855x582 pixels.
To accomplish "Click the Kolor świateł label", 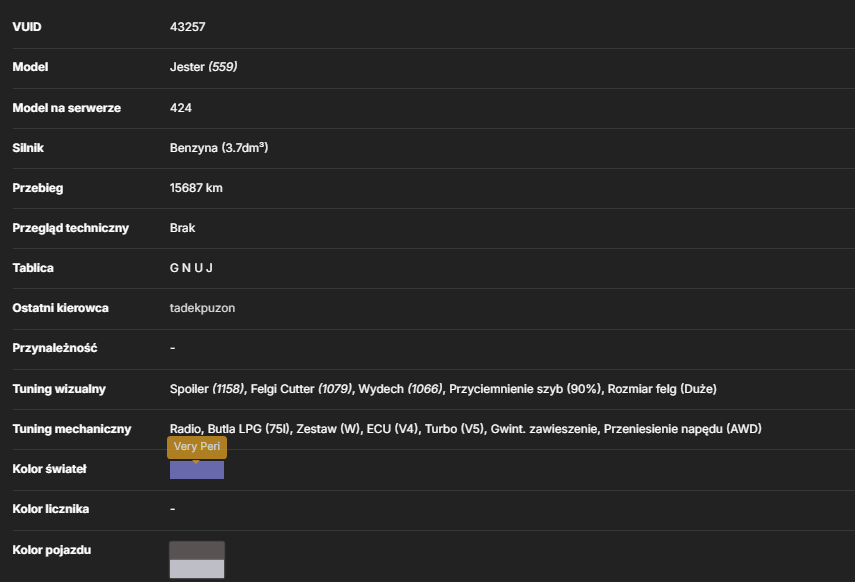I will (50, 469).
